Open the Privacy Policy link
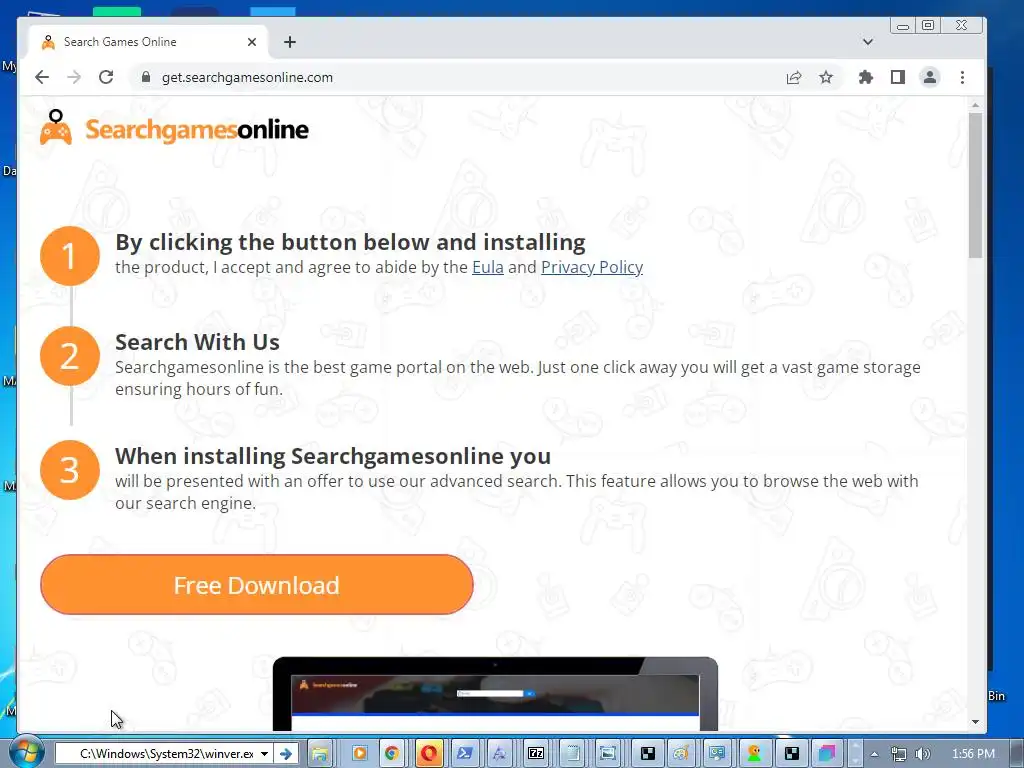1024x768 pixels. click(592, 267)
